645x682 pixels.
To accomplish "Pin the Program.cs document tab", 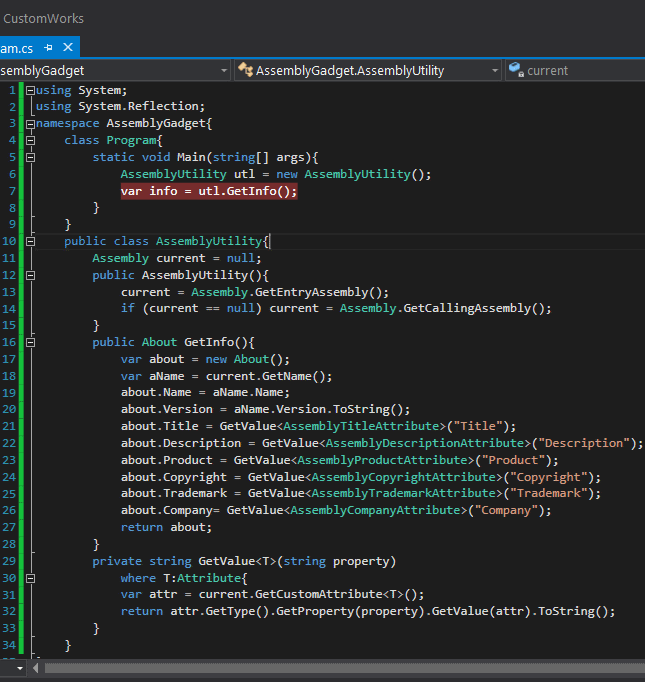I will (48, 47).
